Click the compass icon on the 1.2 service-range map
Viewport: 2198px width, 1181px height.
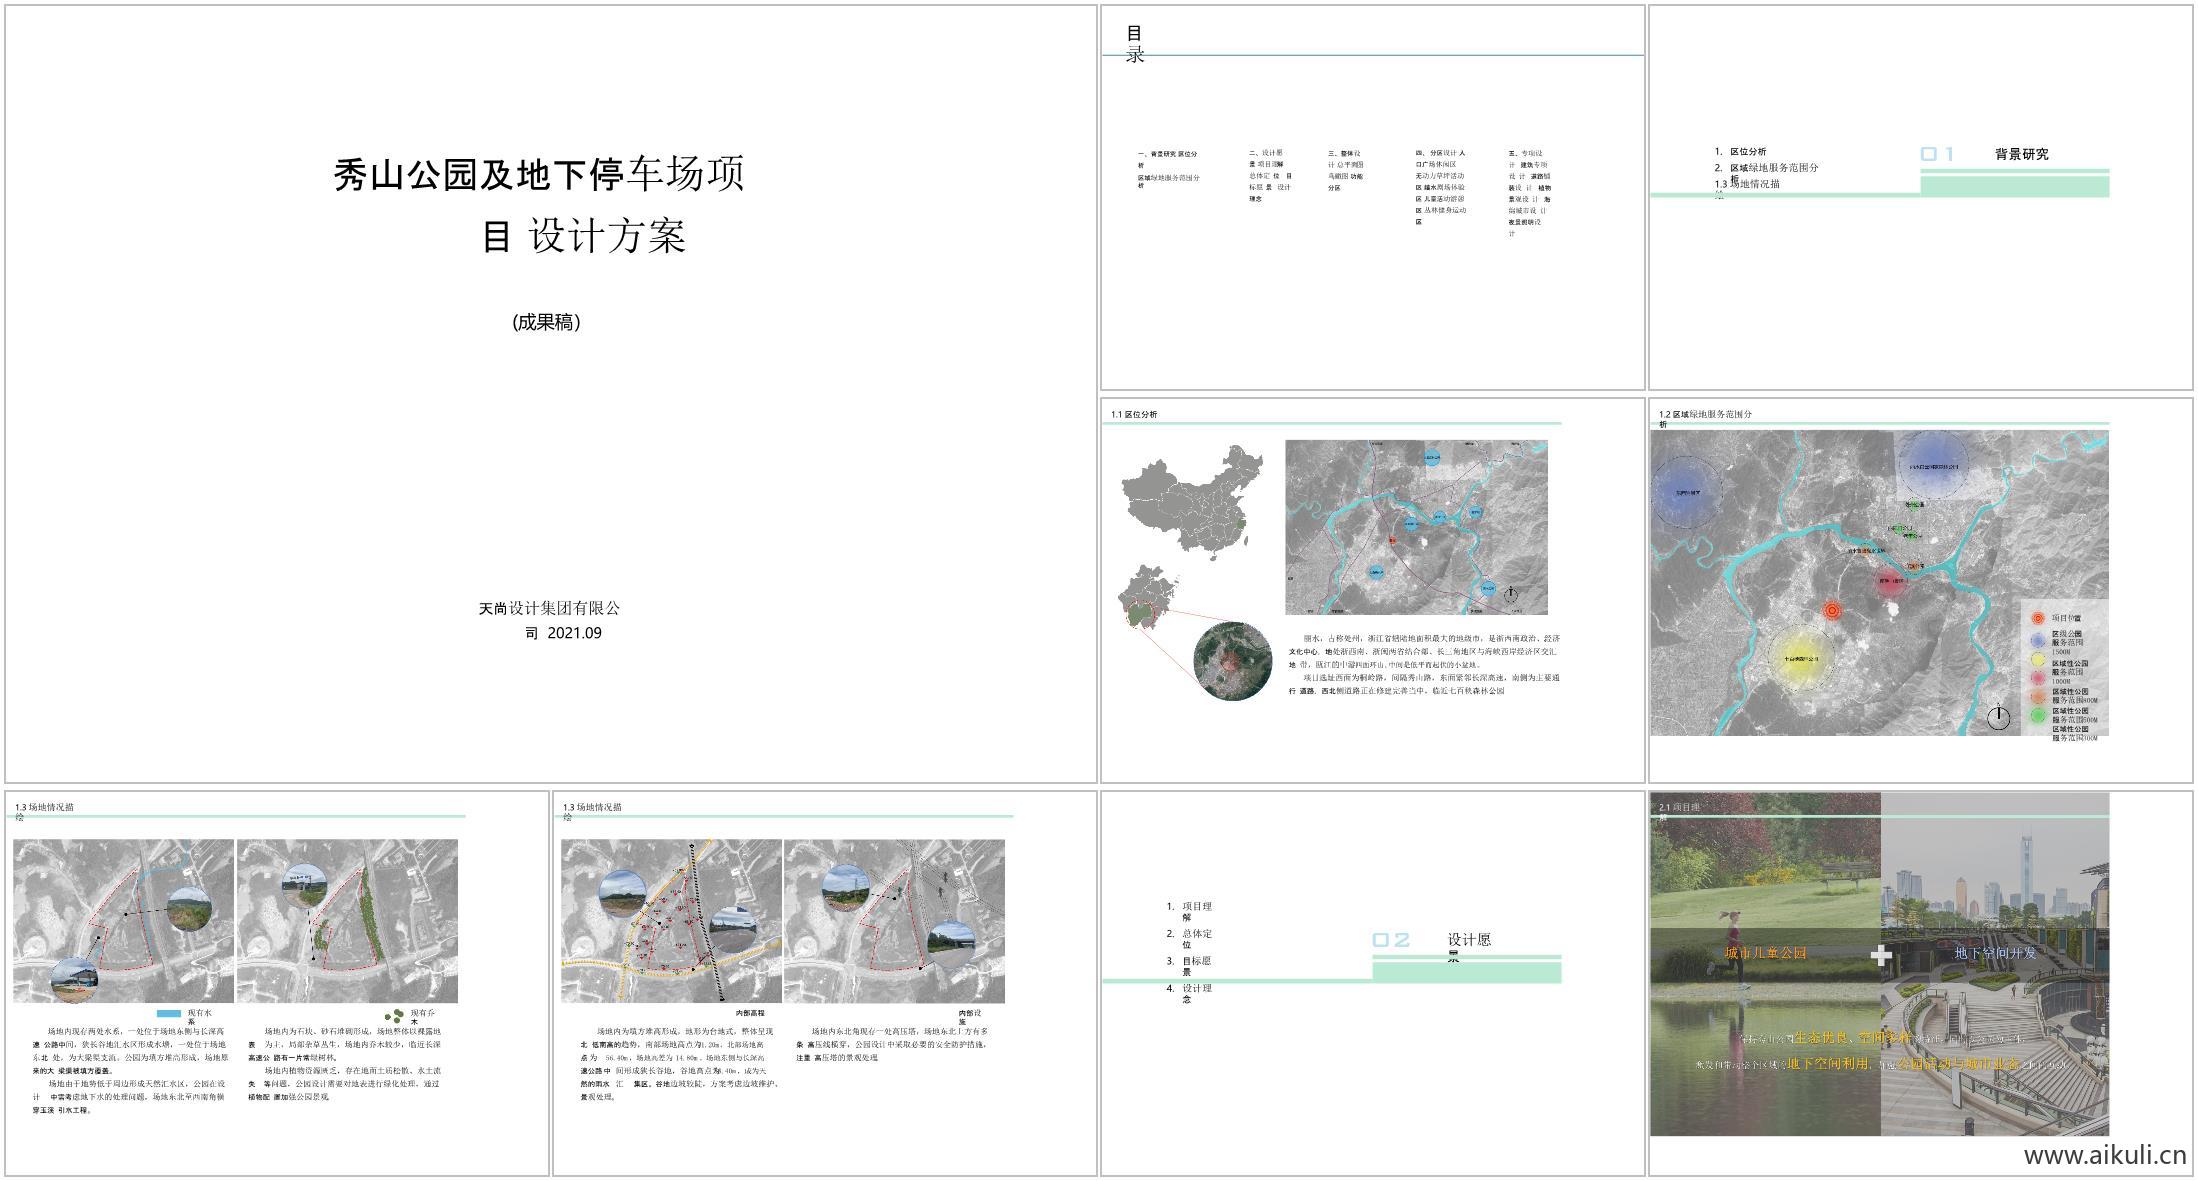point(1999,718)
